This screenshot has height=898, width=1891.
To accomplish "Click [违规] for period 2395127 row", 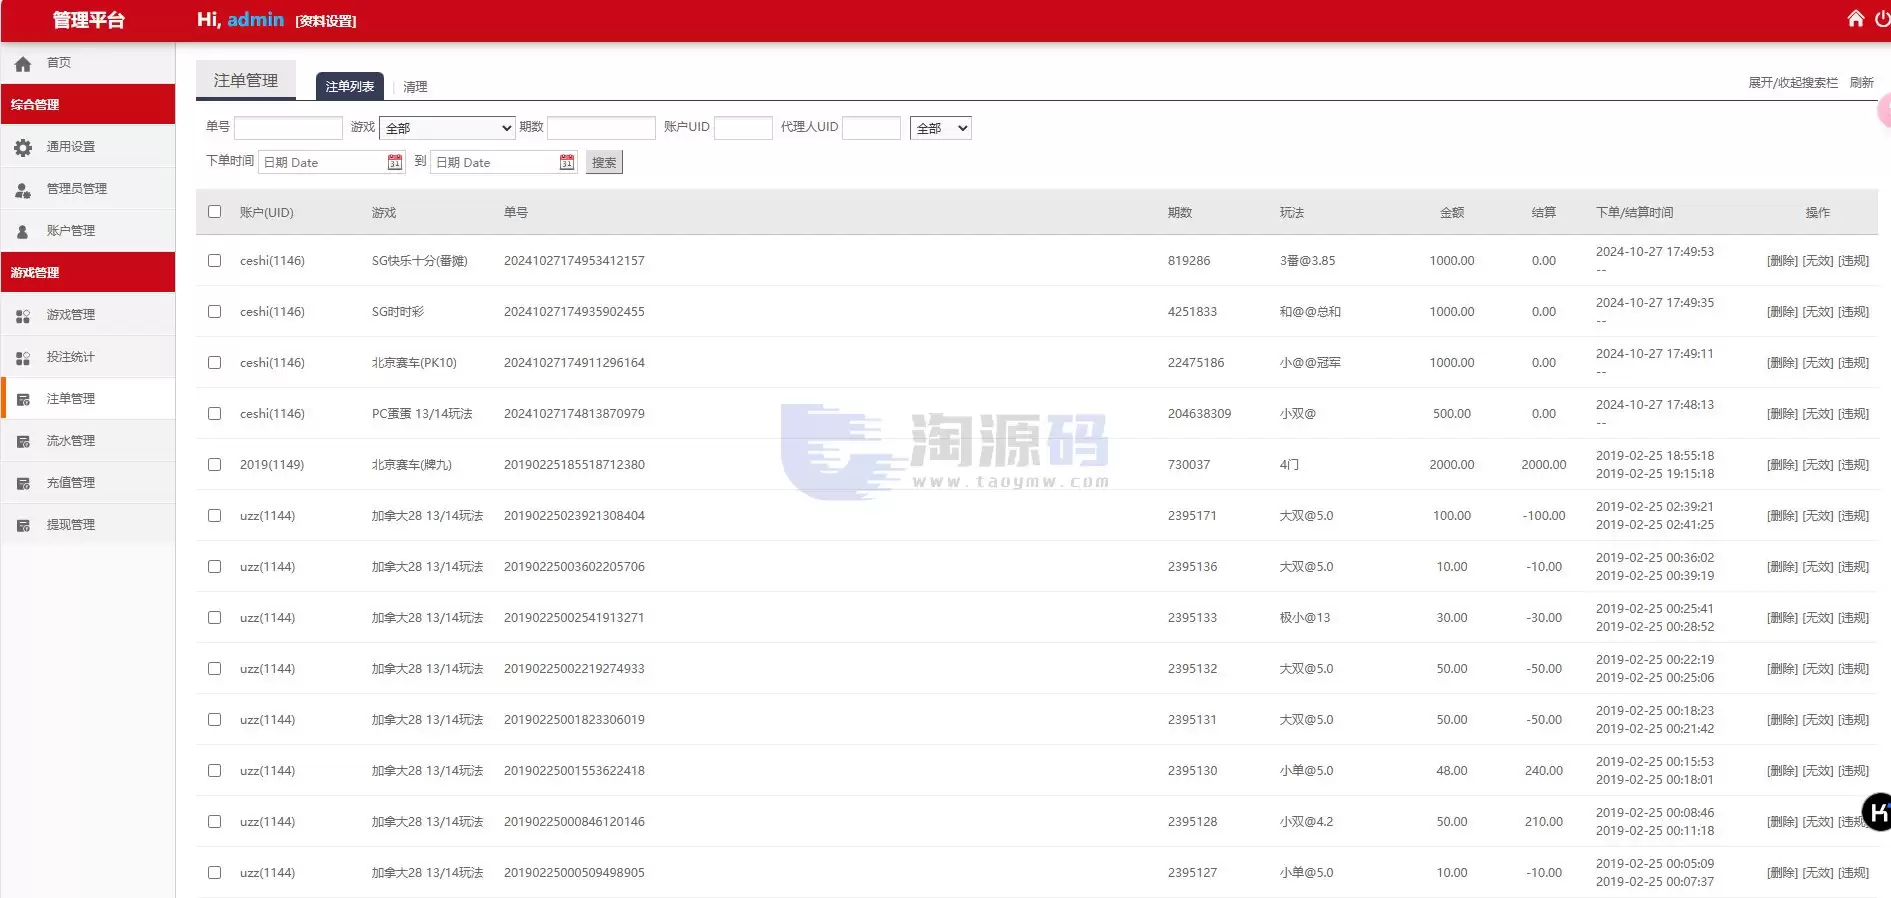I will pos(1853,873).
